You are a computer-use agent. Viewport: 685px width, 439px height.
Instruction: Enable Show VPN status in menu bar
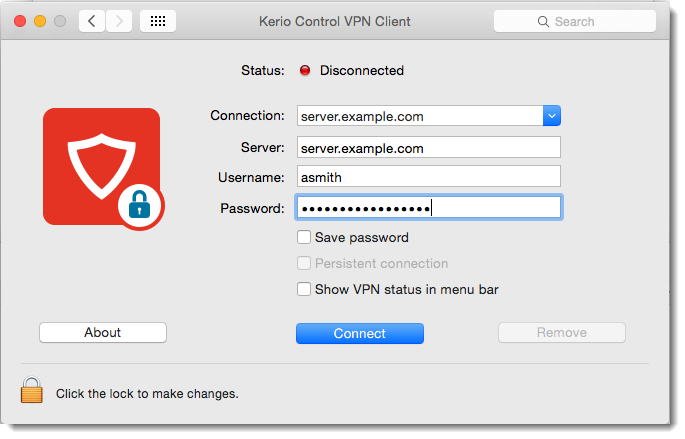click(x=304, y=290)
